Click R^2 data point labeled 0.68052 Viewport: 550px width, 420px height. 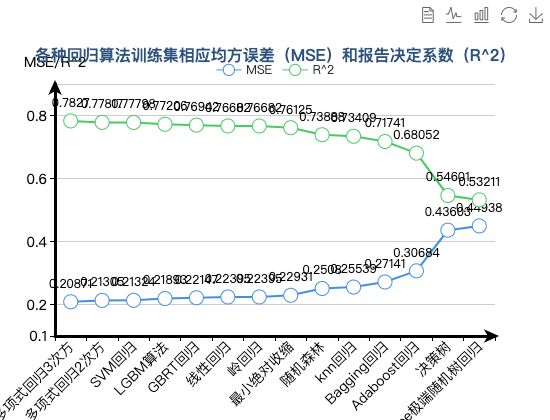click(416, 153)
